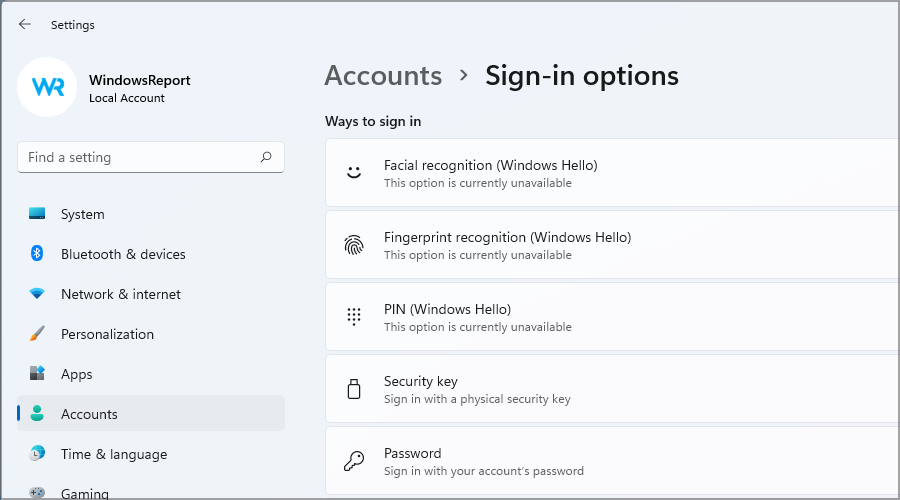Click the facial recognition smiley icon
This screenshot has height=500, width=900.
pos(354,172)
